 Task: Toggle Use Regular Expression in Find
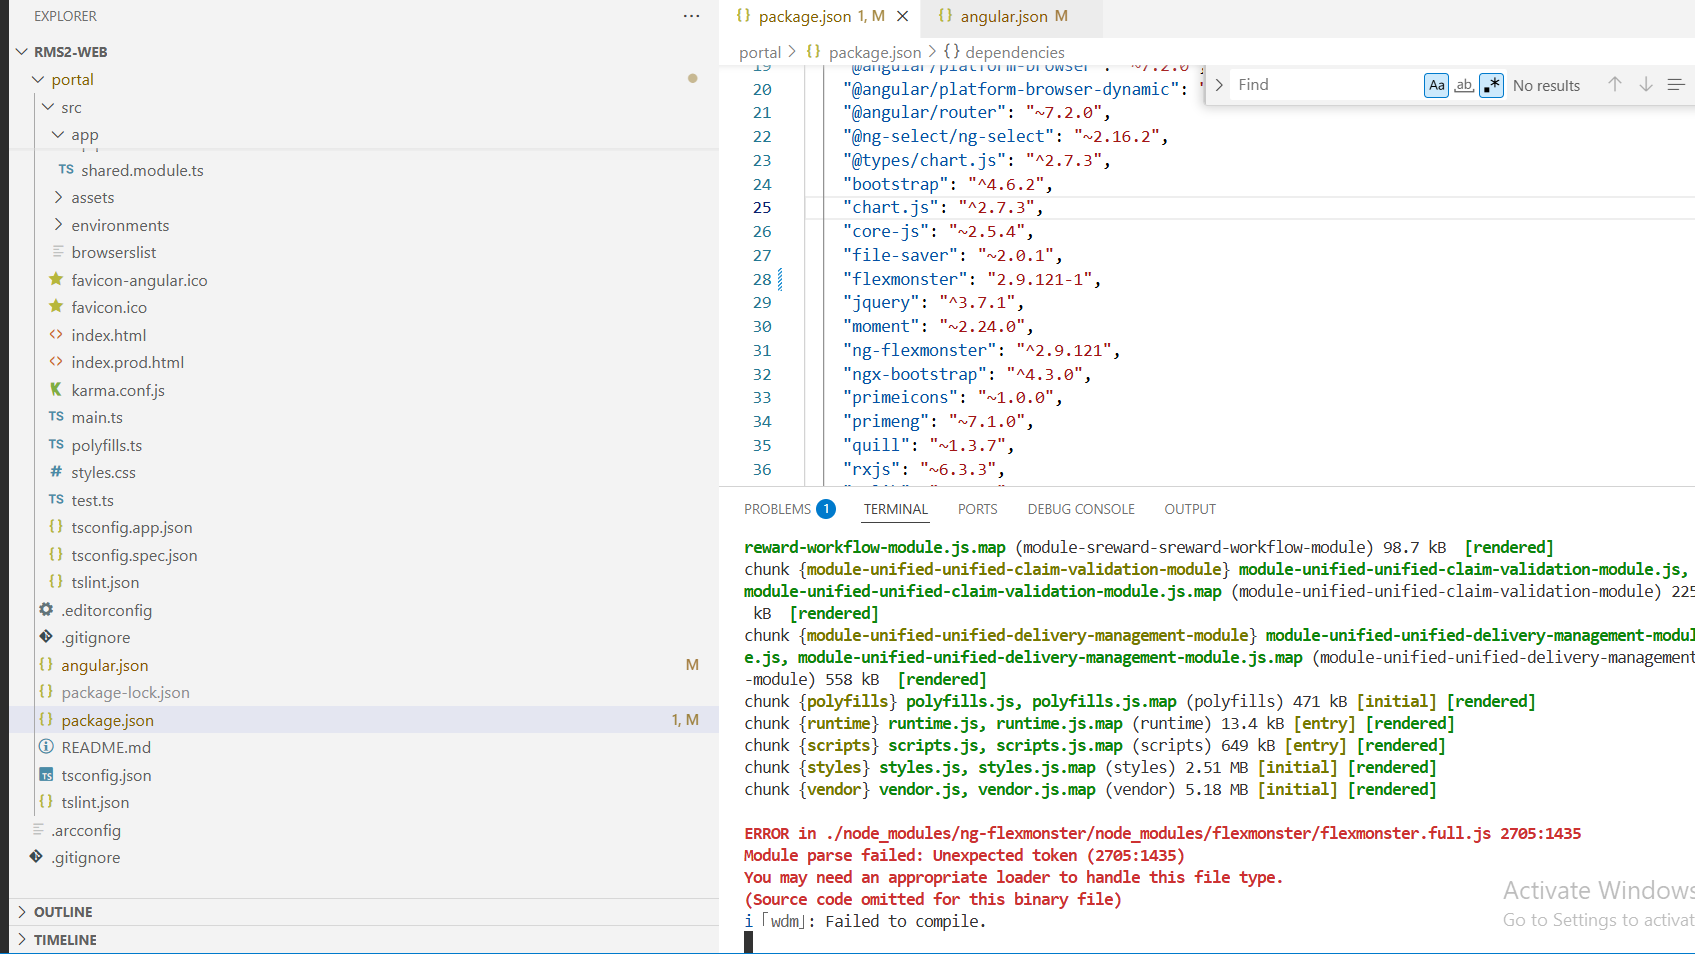click(1491, 86)
